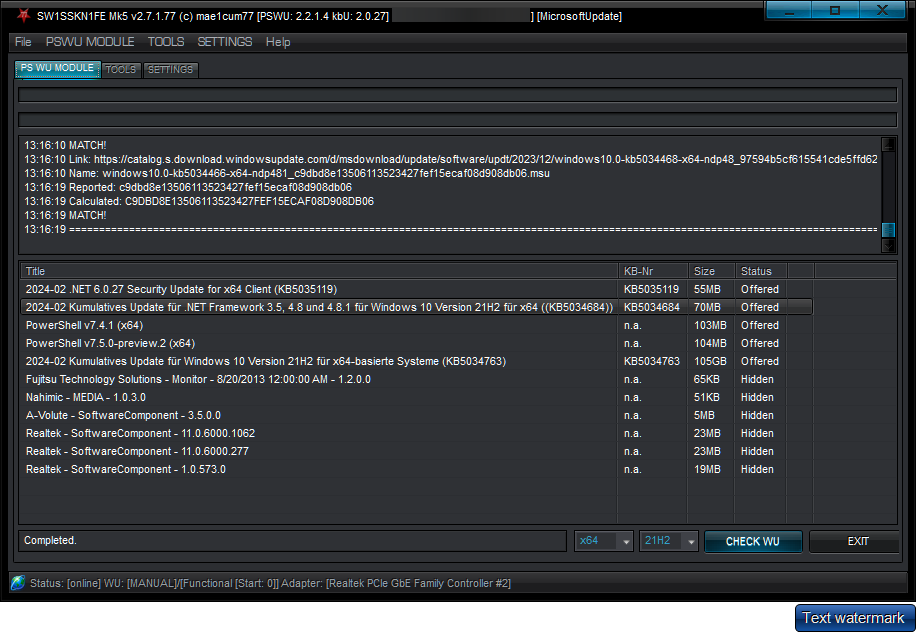This screenshot has height=632, width=916.
Task: Open the SETTINGS menu in menu bar
Action: [x=225, y=42]
